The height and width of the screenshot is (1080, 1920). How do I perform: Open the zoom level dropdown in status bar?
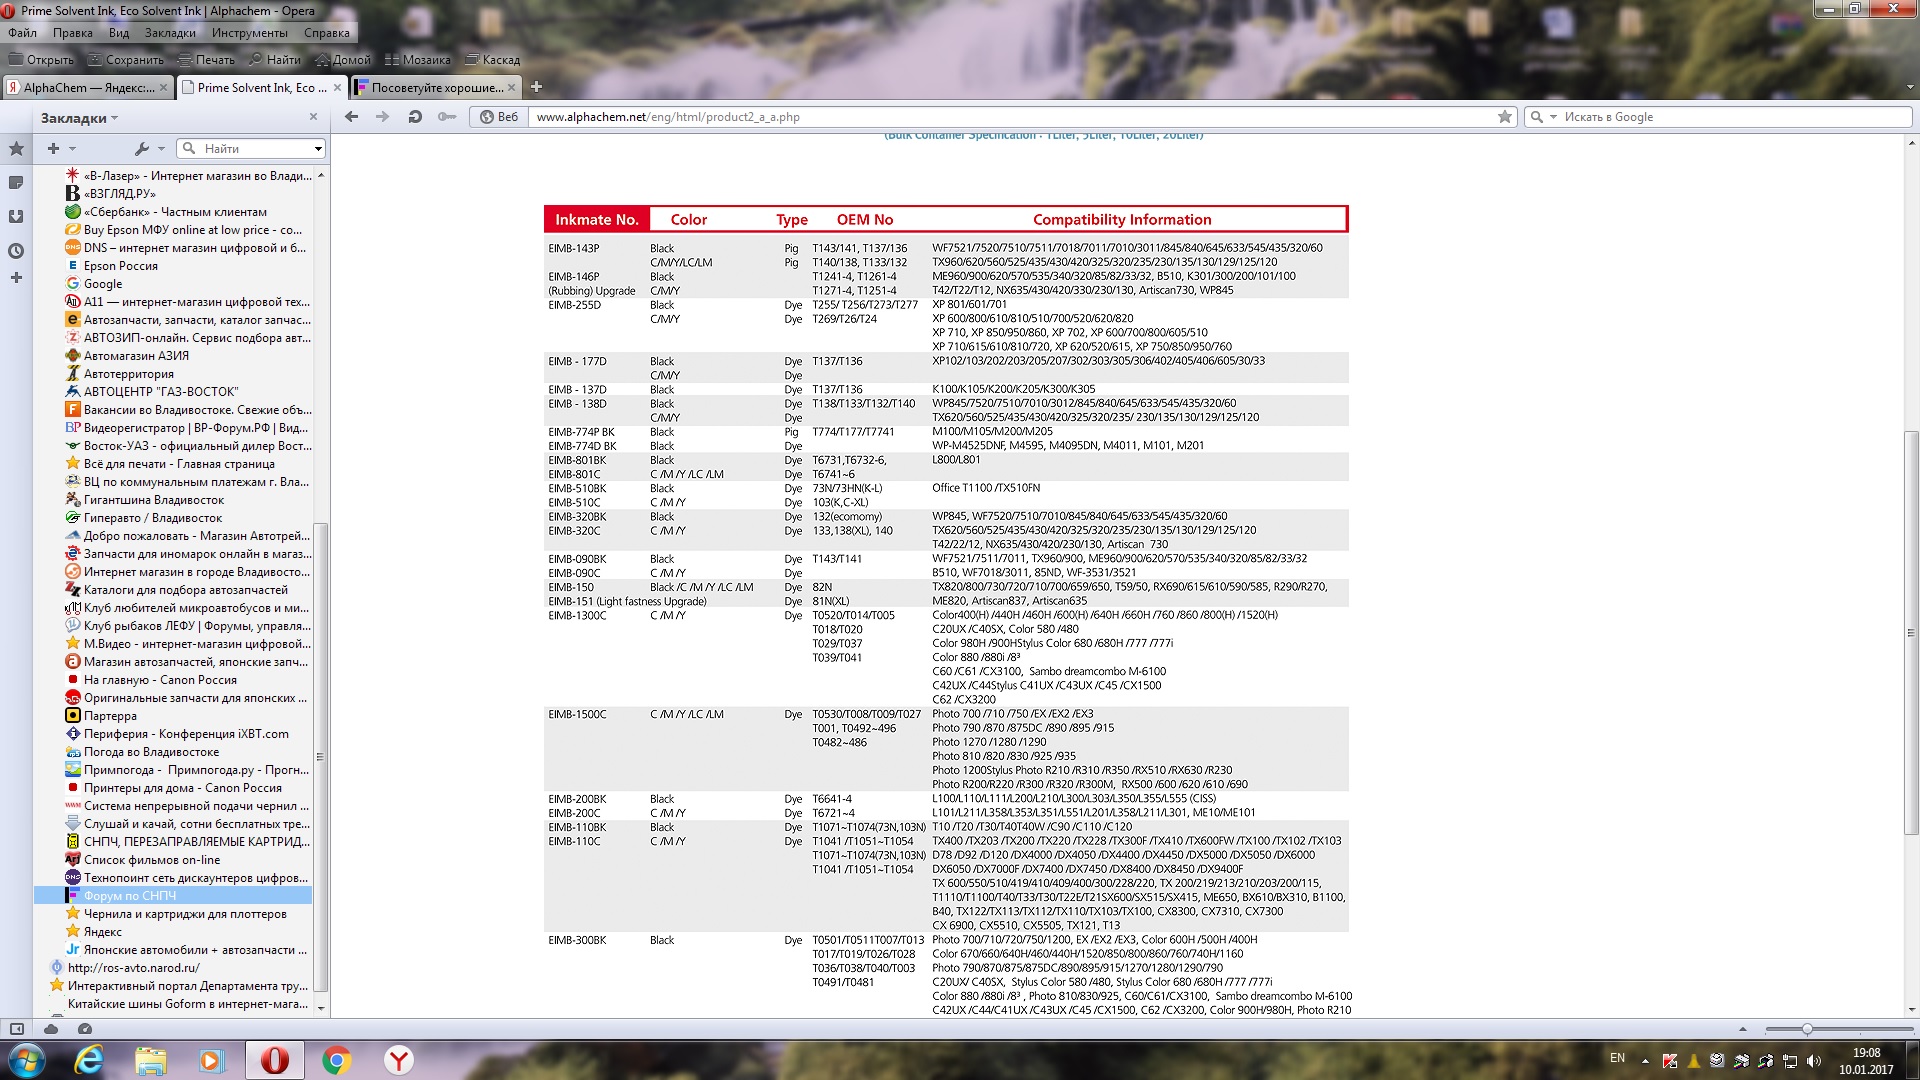pyautogui.click(x=1743, y=1029)
